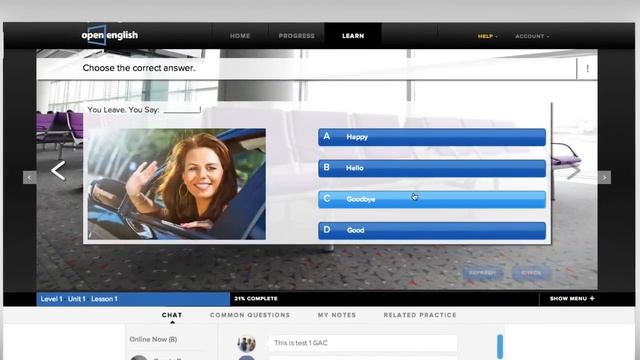The image size is (640, 360).
Task: Click Unit 1 in the breadcrumb
Action: click(x=77, y=299)
